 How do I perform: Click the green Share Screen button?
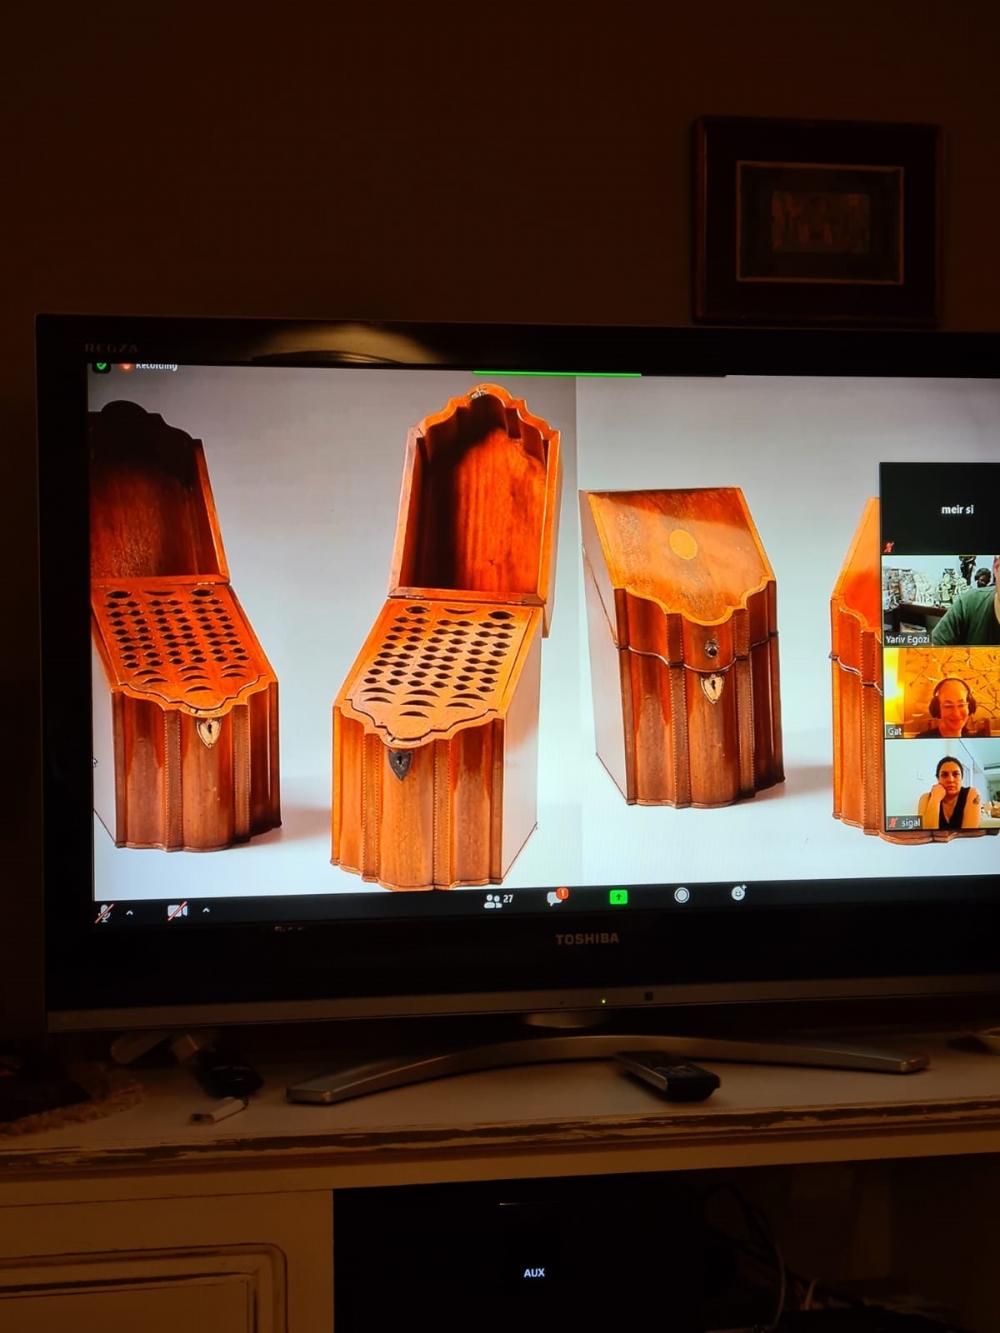tap(619, 897)
